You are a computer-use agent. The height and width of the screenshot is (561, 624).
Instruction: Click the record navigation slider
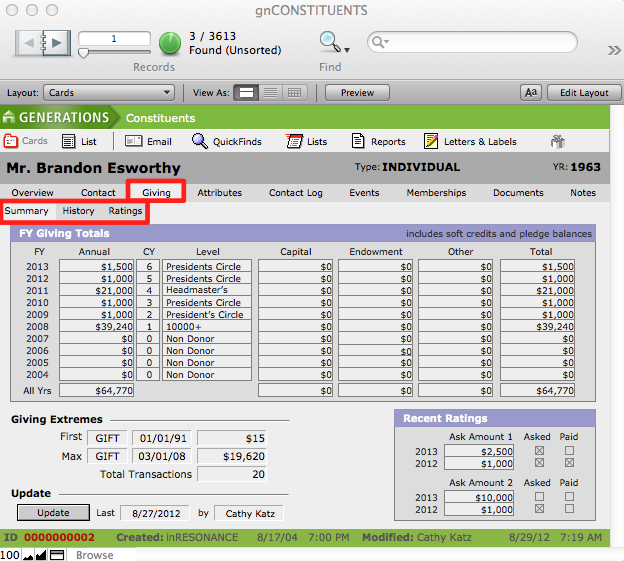coord(85,53)
